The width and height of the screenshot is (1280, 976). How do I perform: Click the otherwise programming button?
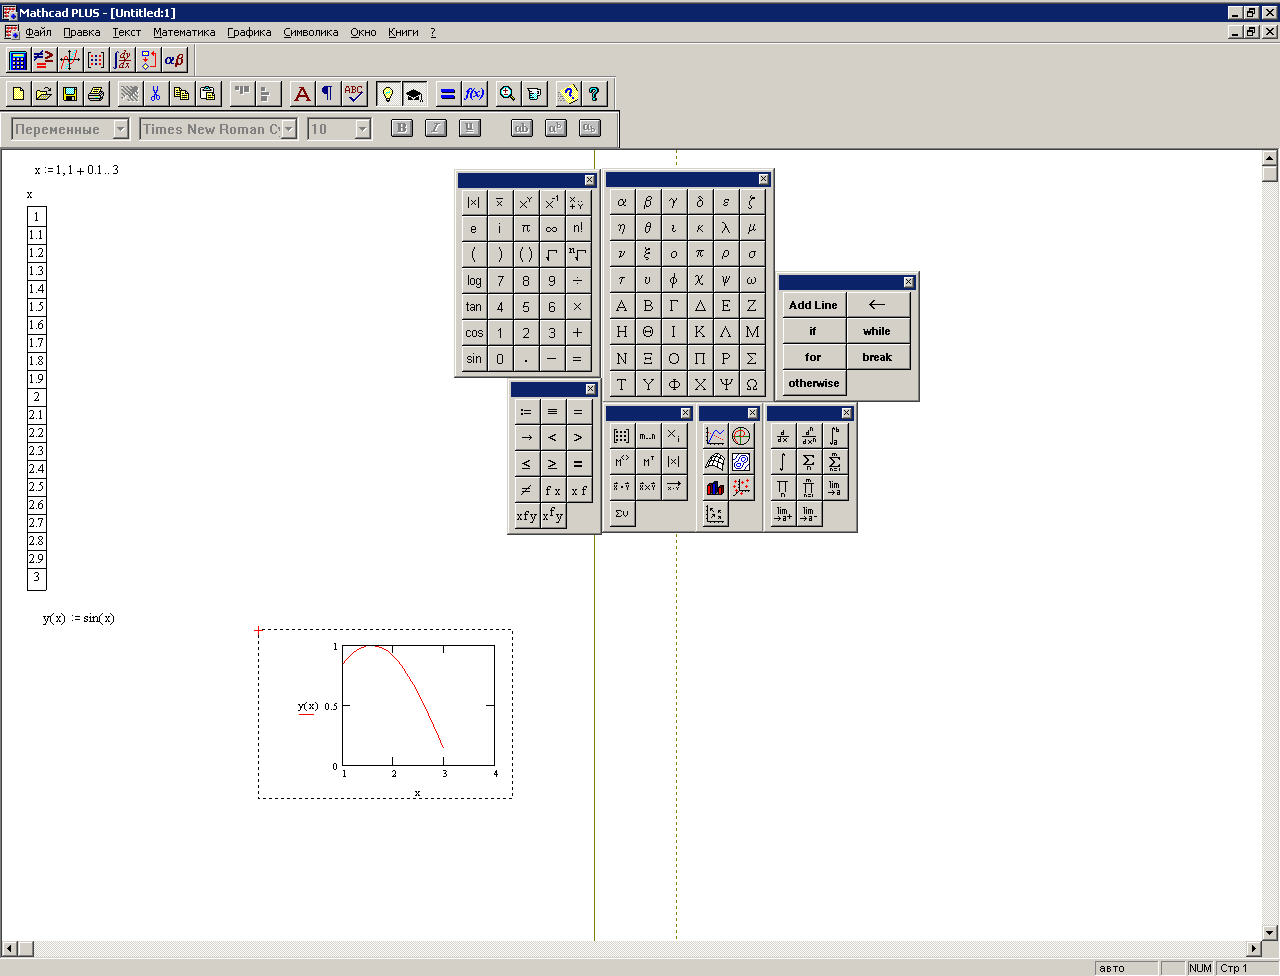tap(813, 383)
